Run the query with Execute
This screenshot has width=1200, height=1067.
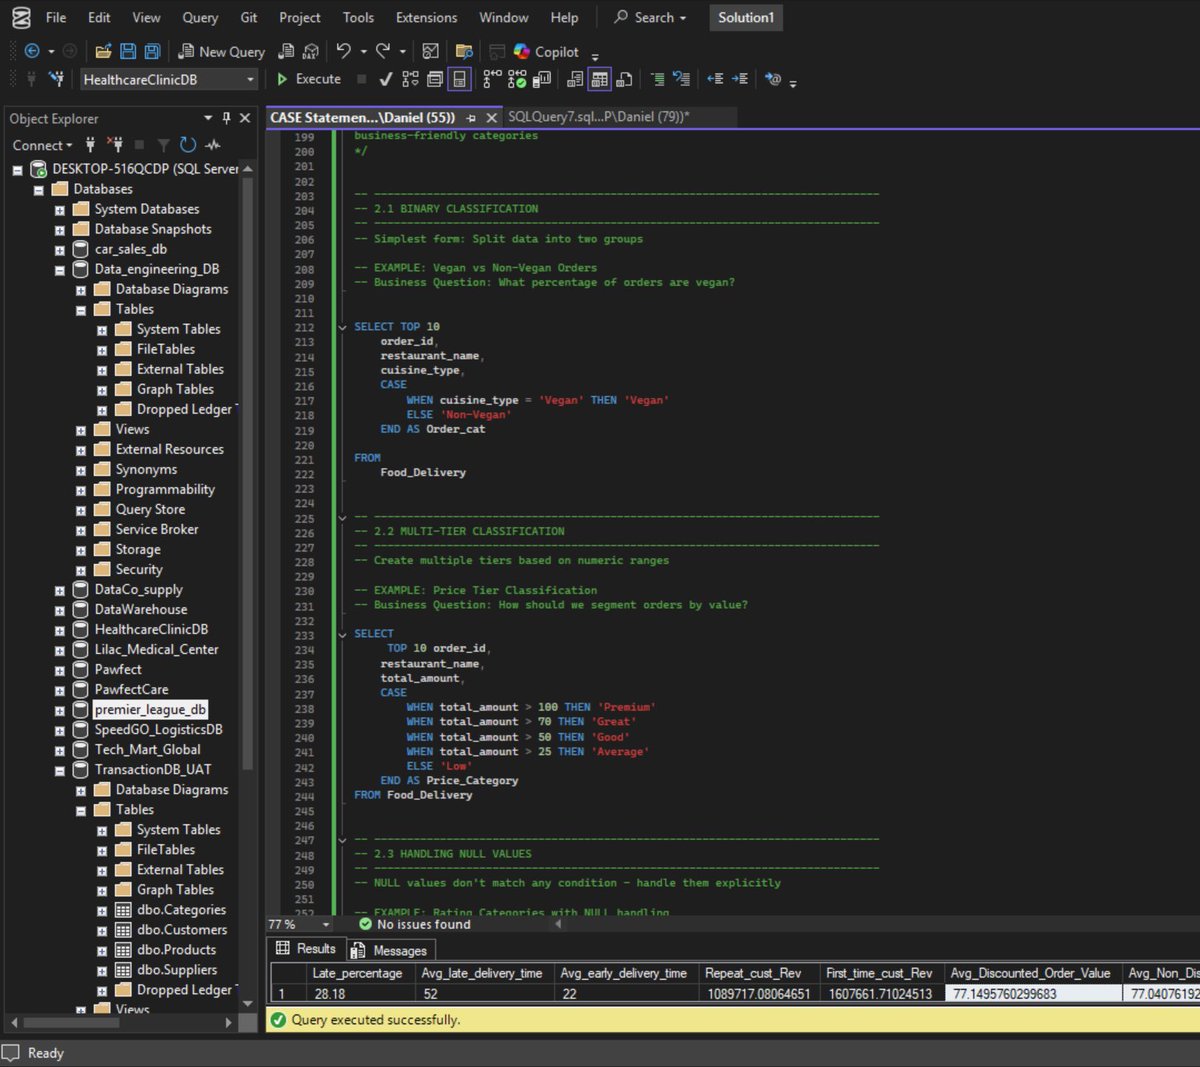[x=309, y=79]
